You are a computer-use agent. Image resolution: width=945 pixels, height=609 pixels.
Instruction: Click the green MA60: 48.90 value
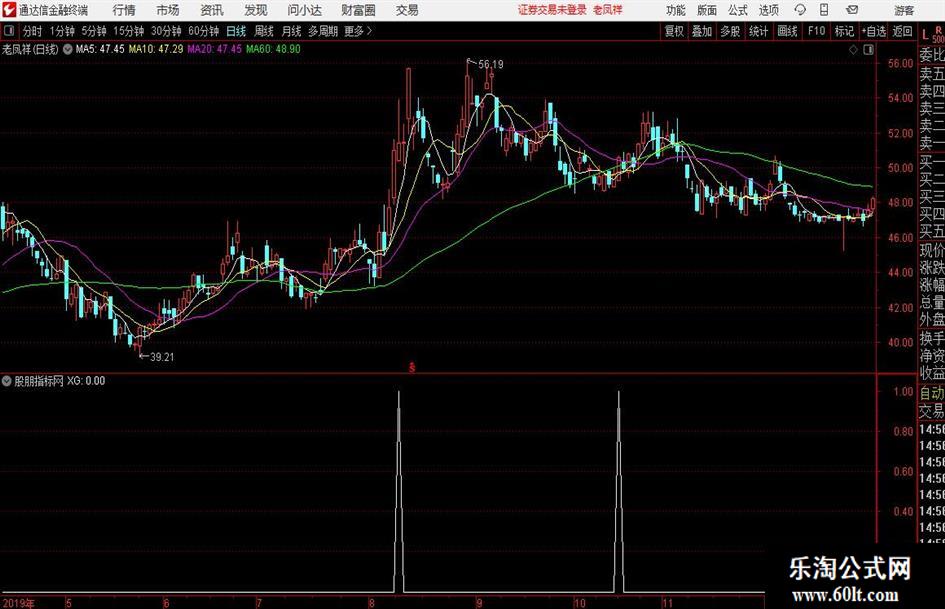(273, 49)
